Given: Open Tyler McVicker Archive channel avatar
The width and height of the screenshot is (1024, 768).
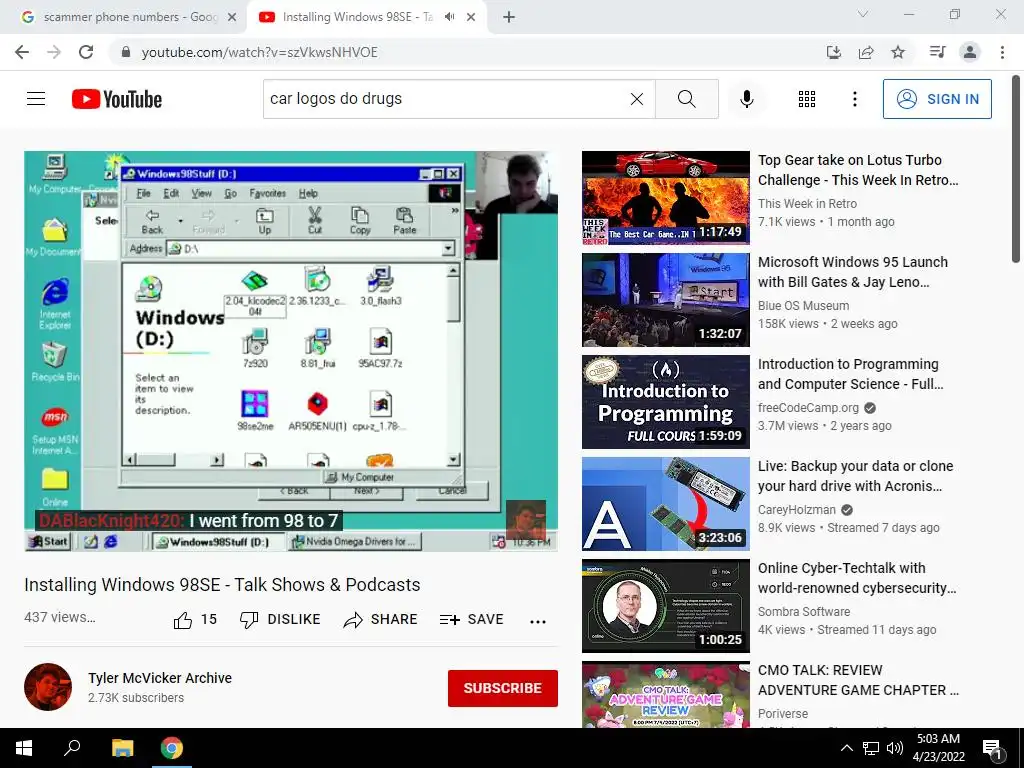Looking at the screenshot, I should 48,687.
